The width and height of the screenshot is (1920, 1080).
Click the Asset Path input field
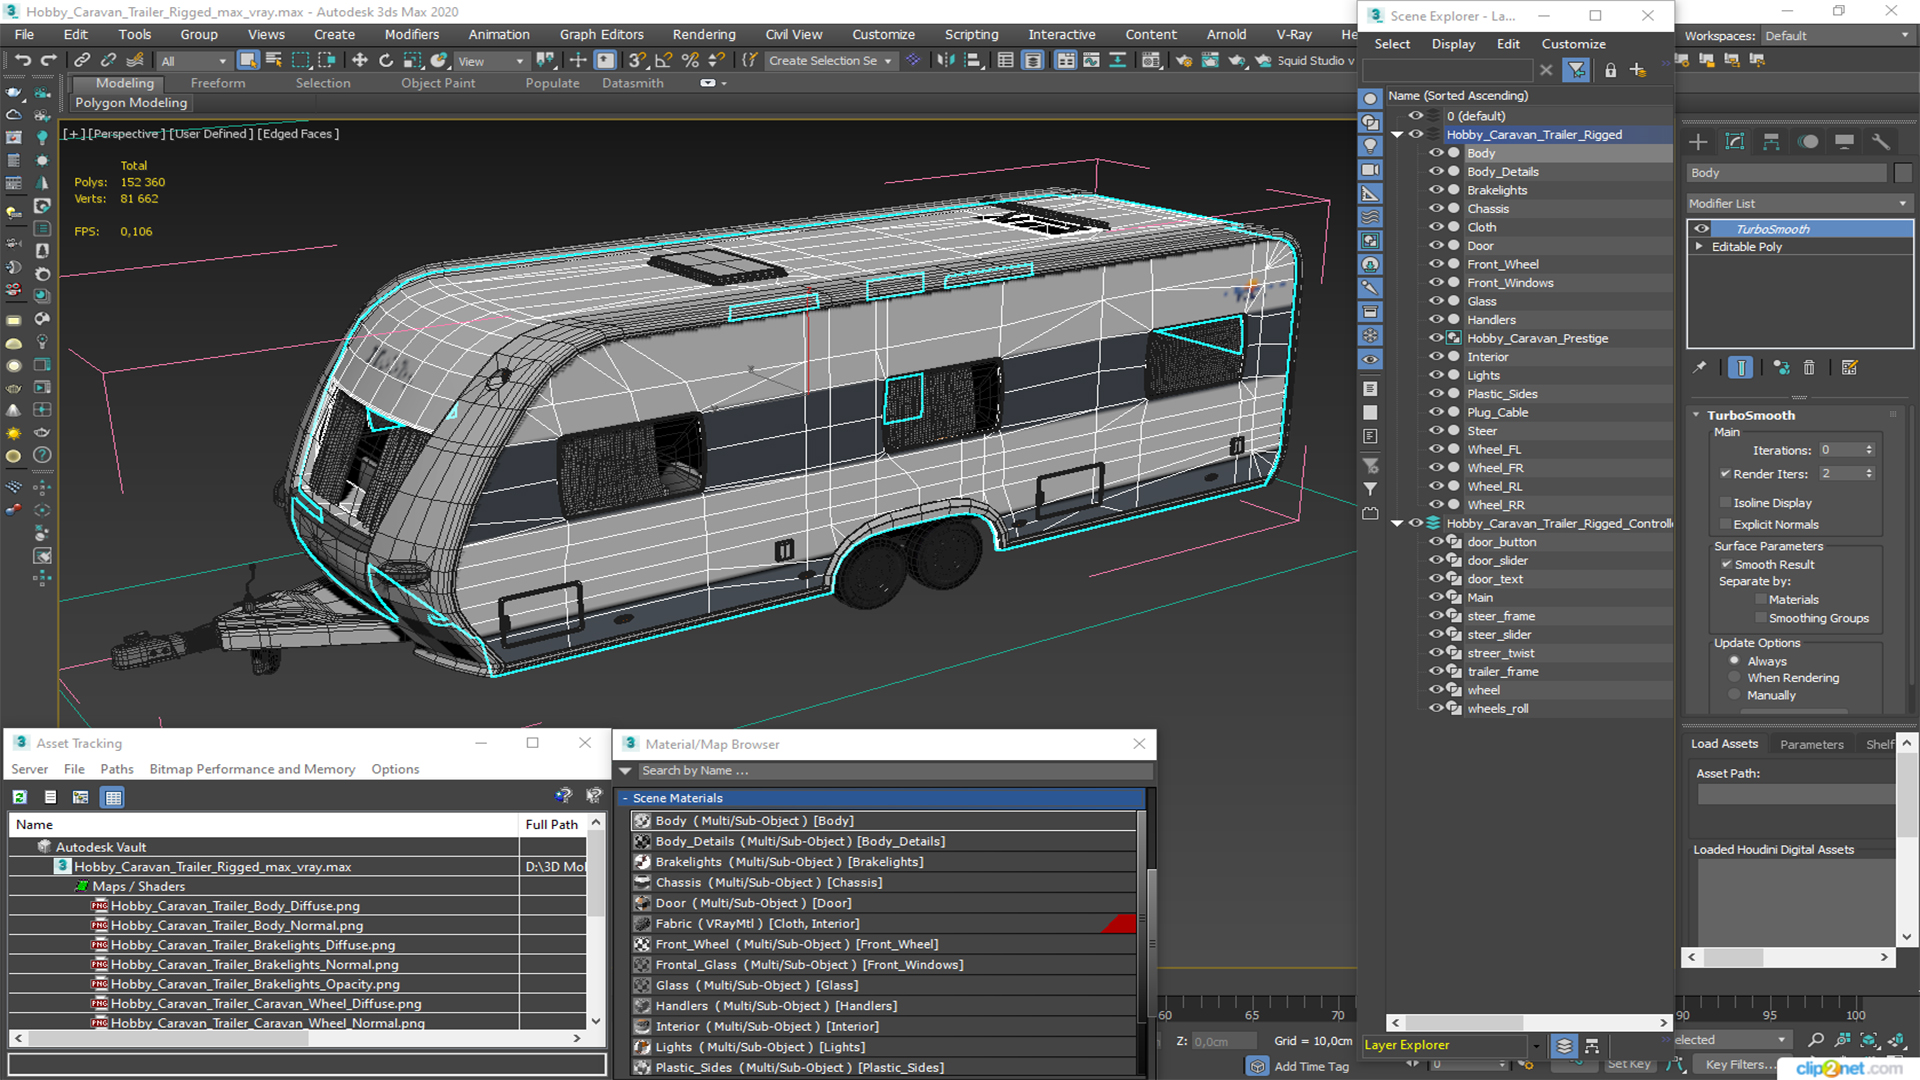coord(1795,794)
